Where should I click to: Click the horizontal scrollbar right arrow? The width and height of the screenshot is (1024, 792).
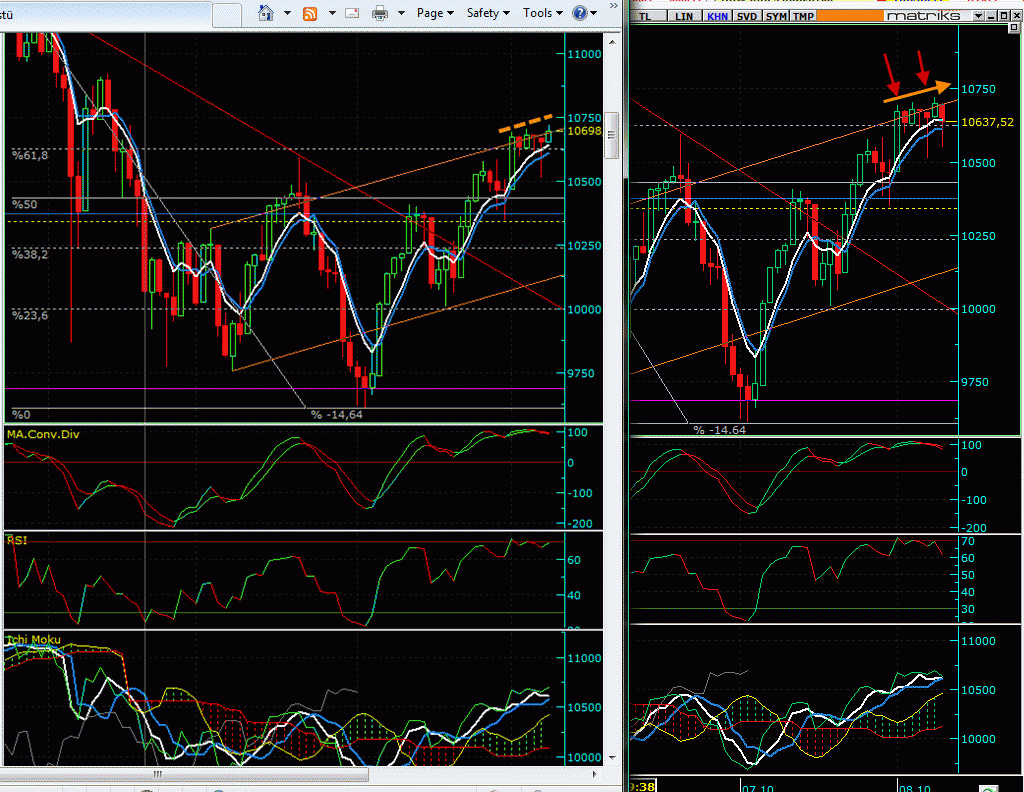594,774
